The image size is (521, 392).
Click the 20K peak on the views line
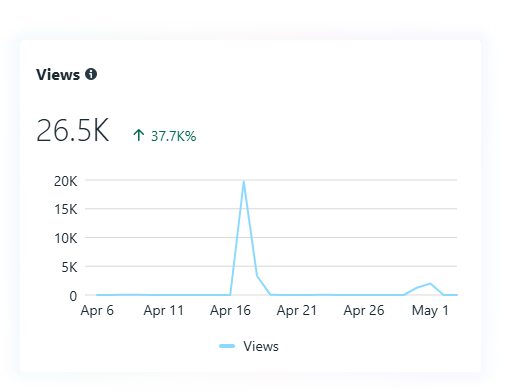tap(244, 182)
